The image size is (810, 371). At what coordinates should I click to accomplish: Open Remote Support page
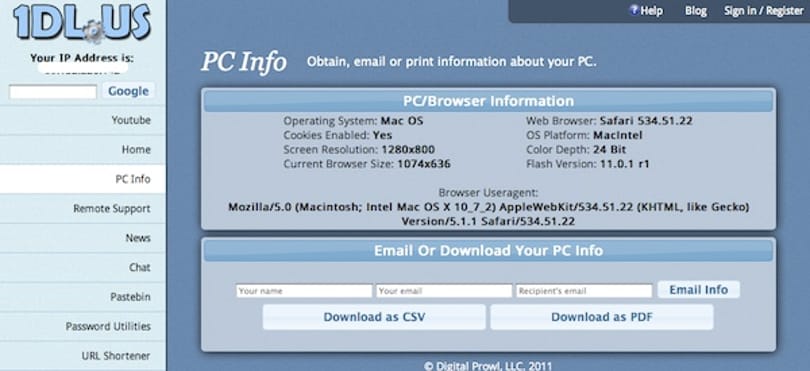83,209
